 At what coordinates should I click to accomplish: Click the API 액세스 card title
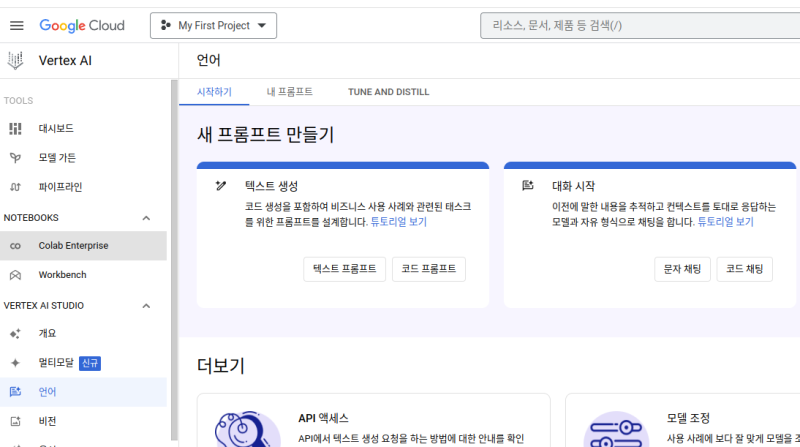[323, 418]
